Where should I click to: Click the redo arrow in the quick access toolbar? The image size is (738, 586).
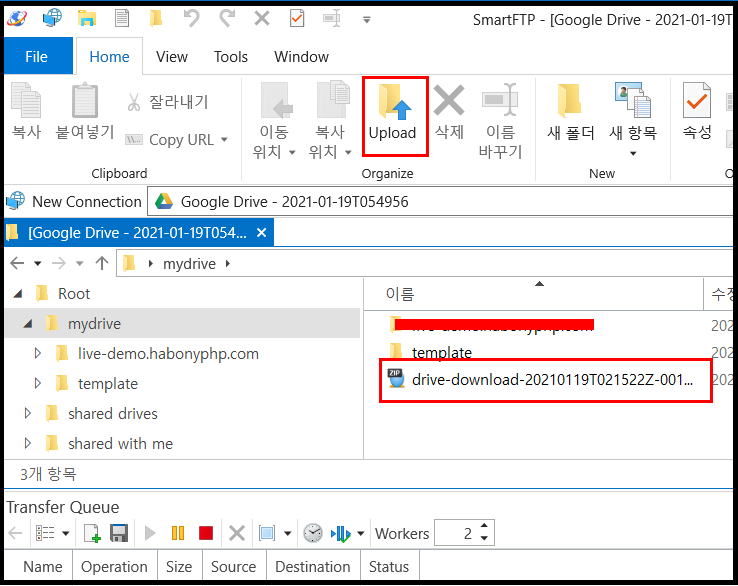[x=226, y=19]
